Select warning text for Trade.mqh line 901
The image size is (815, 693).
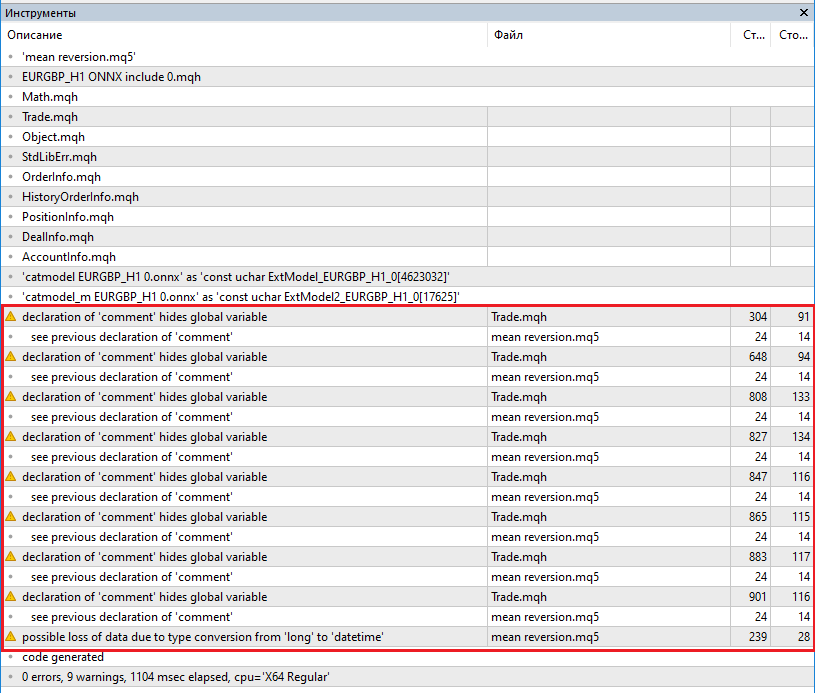[x=144, y=597]
